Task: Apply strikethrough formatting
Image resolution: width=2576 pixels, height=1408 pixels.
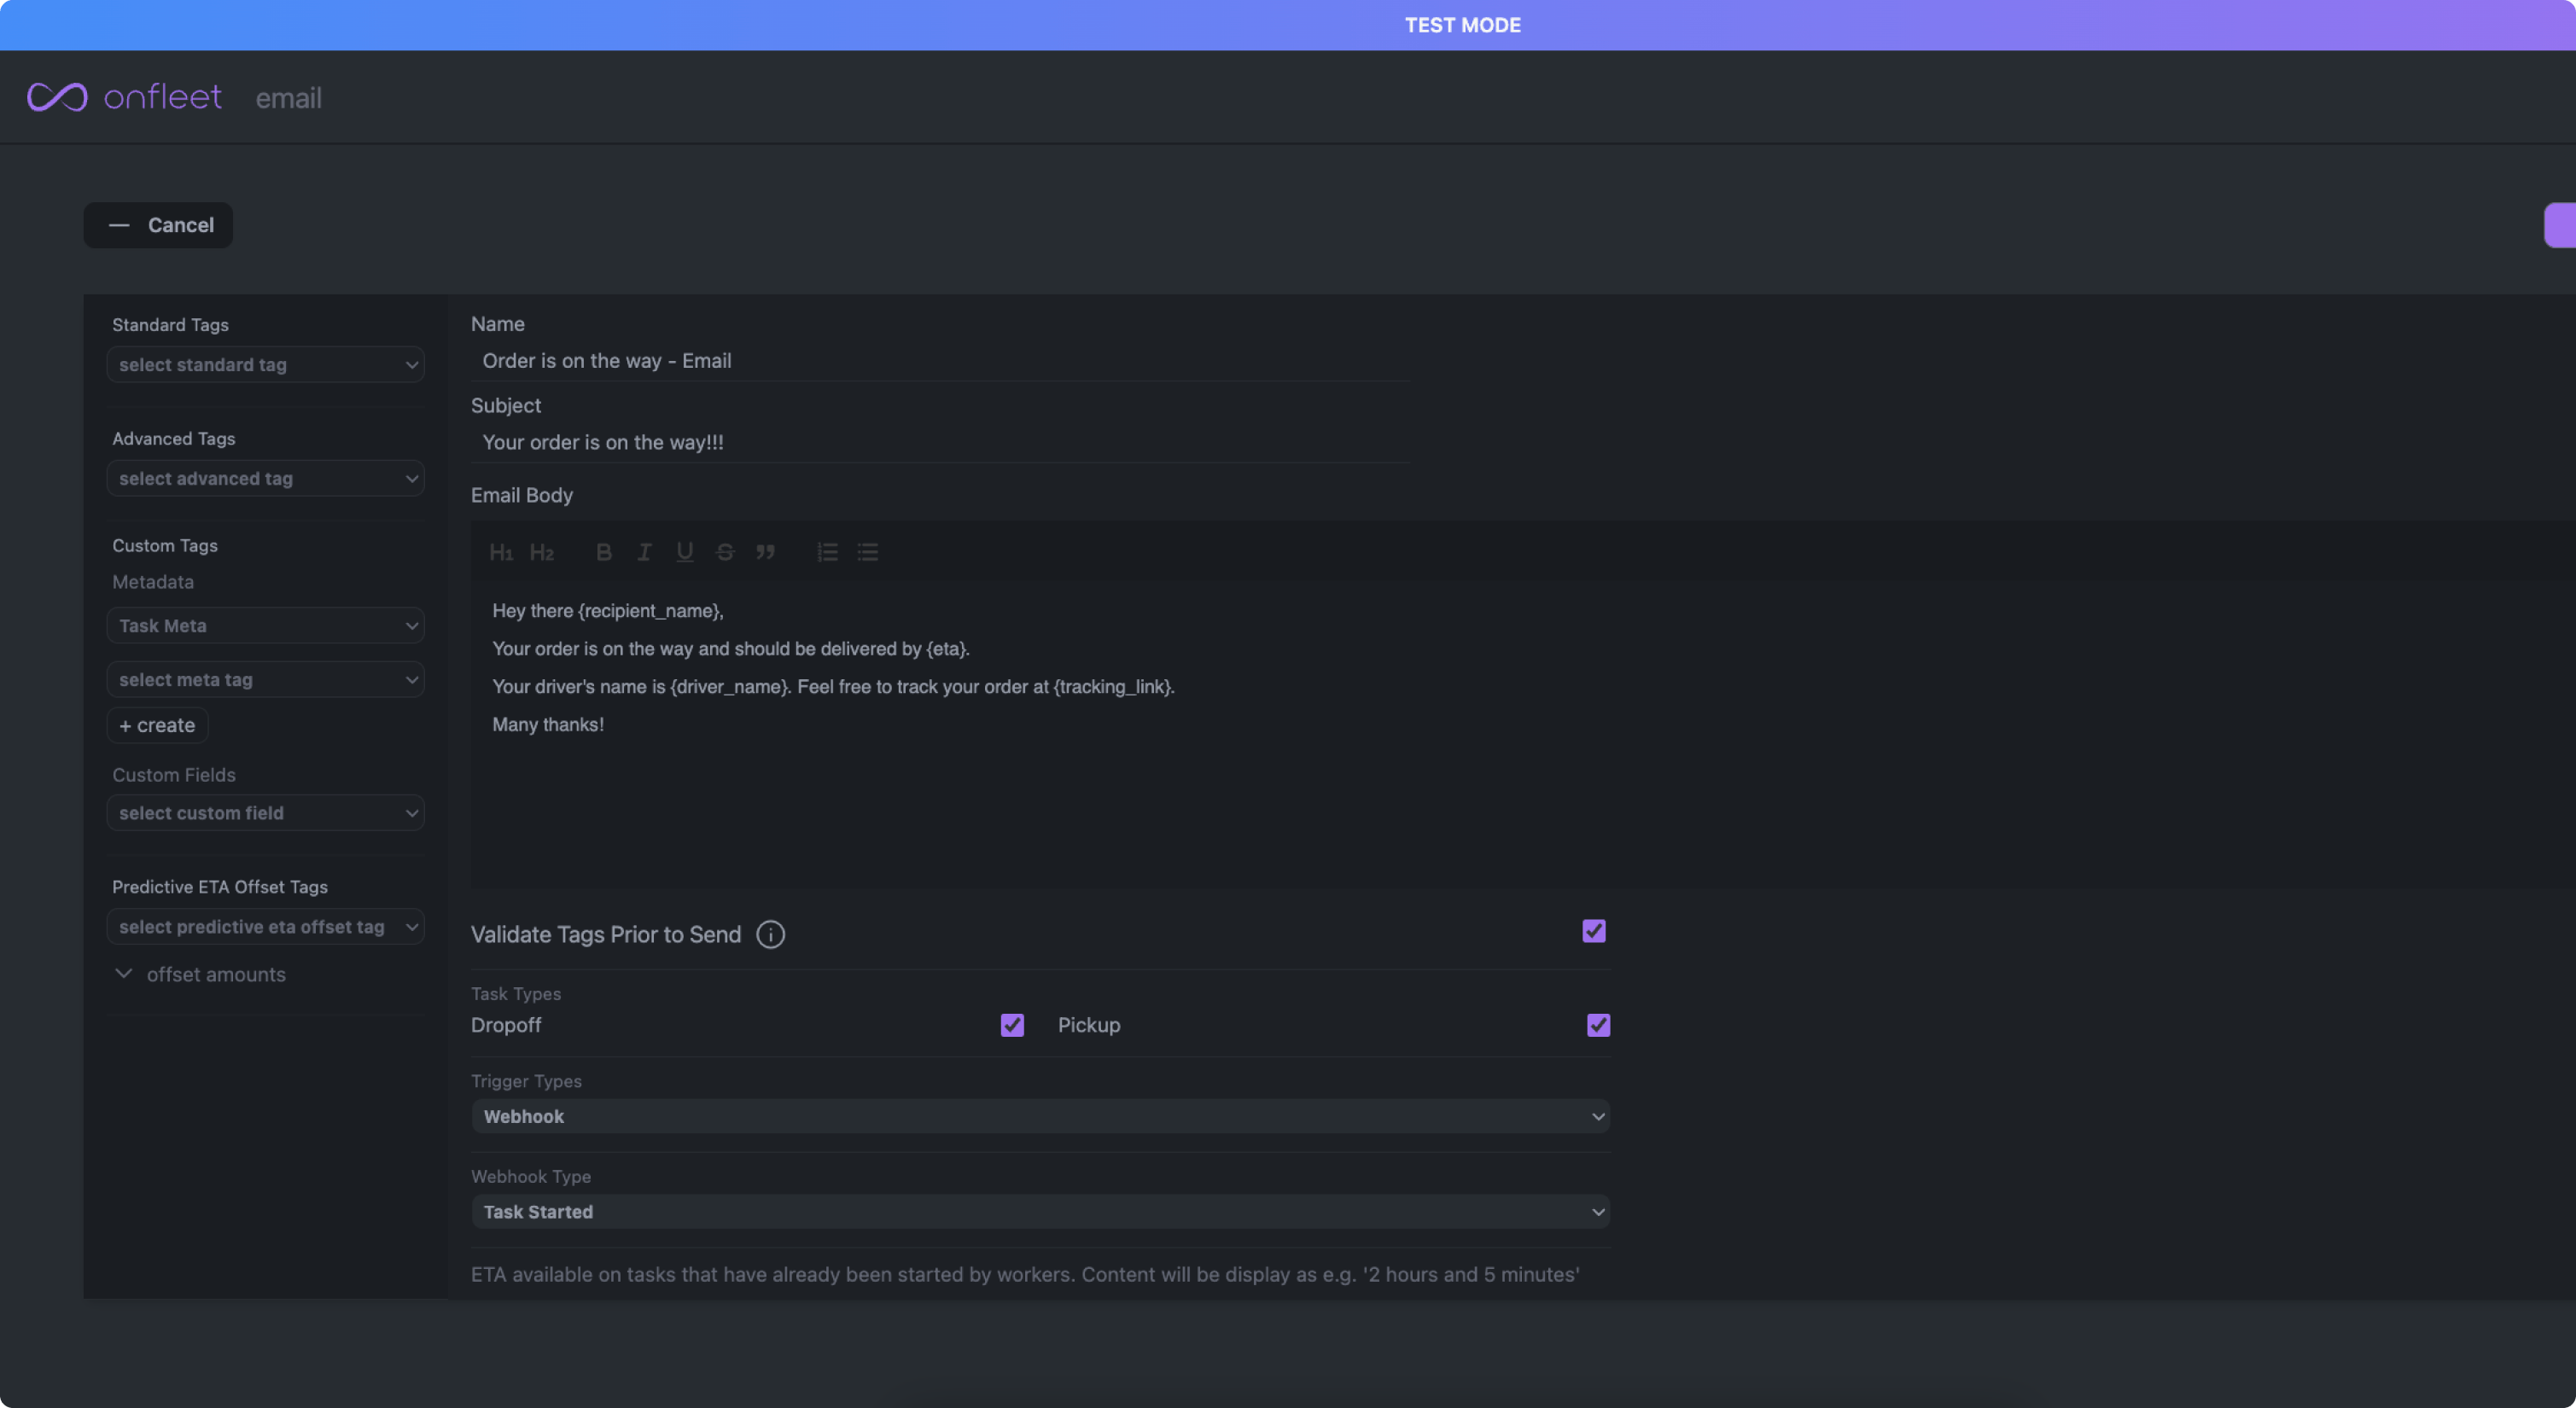Action: pyautogui.click(x=724, y=551)
